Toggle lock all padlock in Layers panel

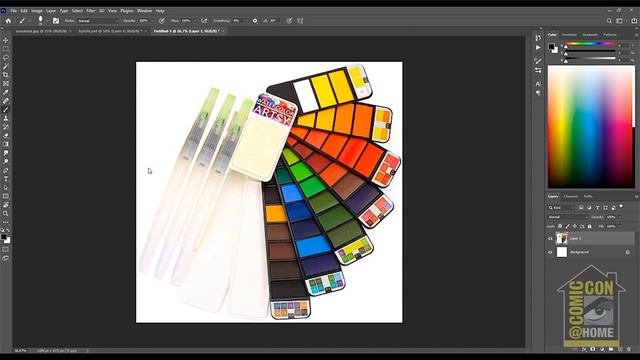(x=589, y=226)
